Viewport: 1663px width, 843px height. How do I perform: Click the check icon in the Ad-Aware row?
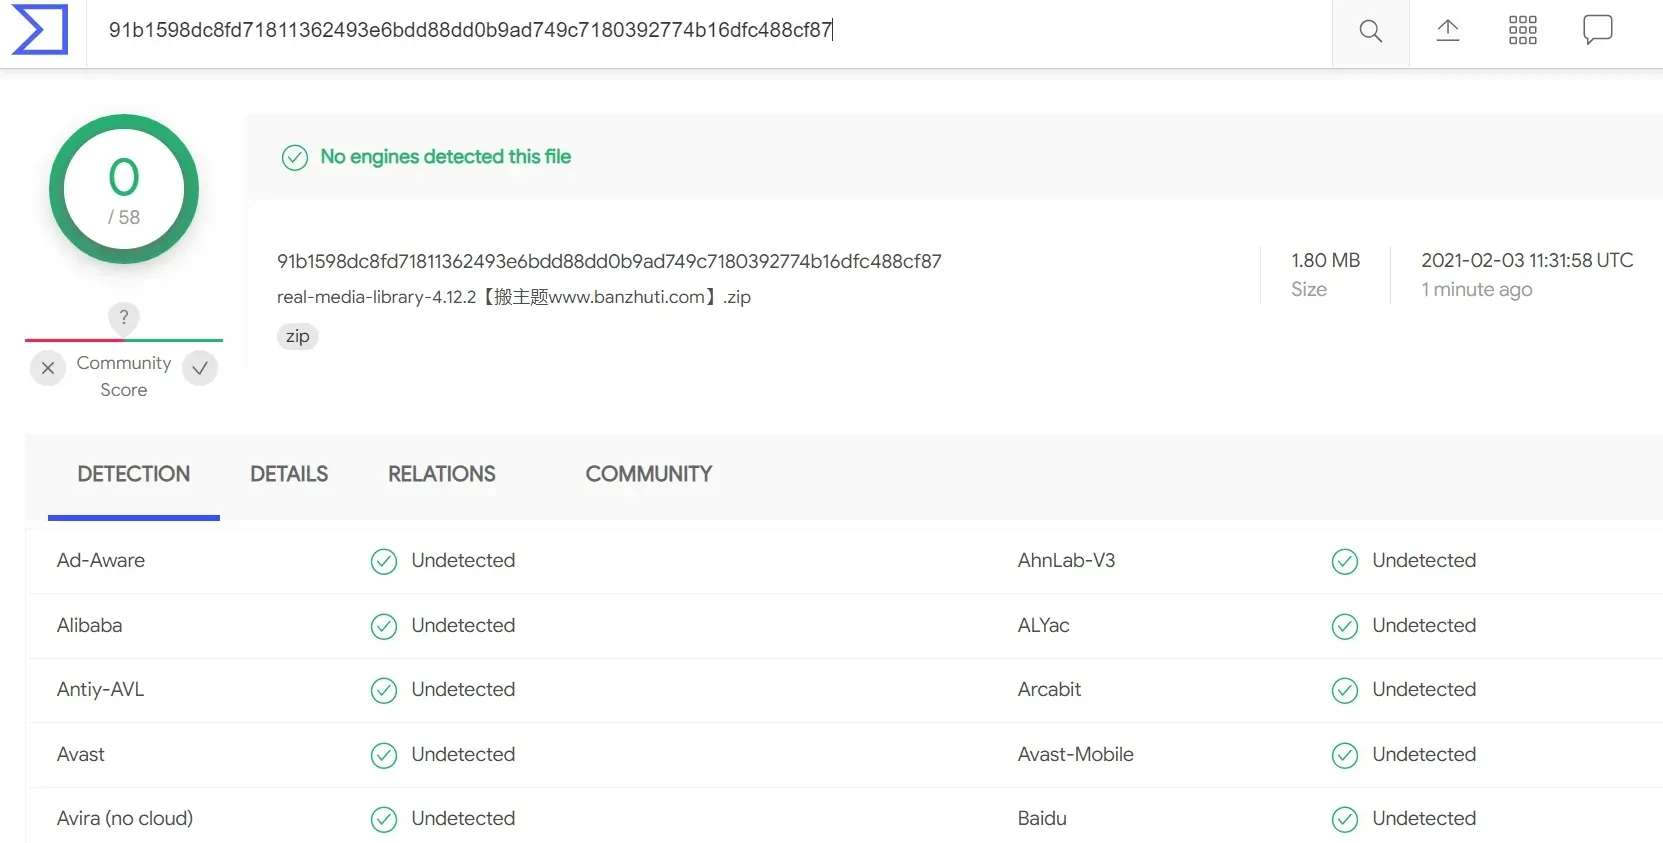pos(384,562)
